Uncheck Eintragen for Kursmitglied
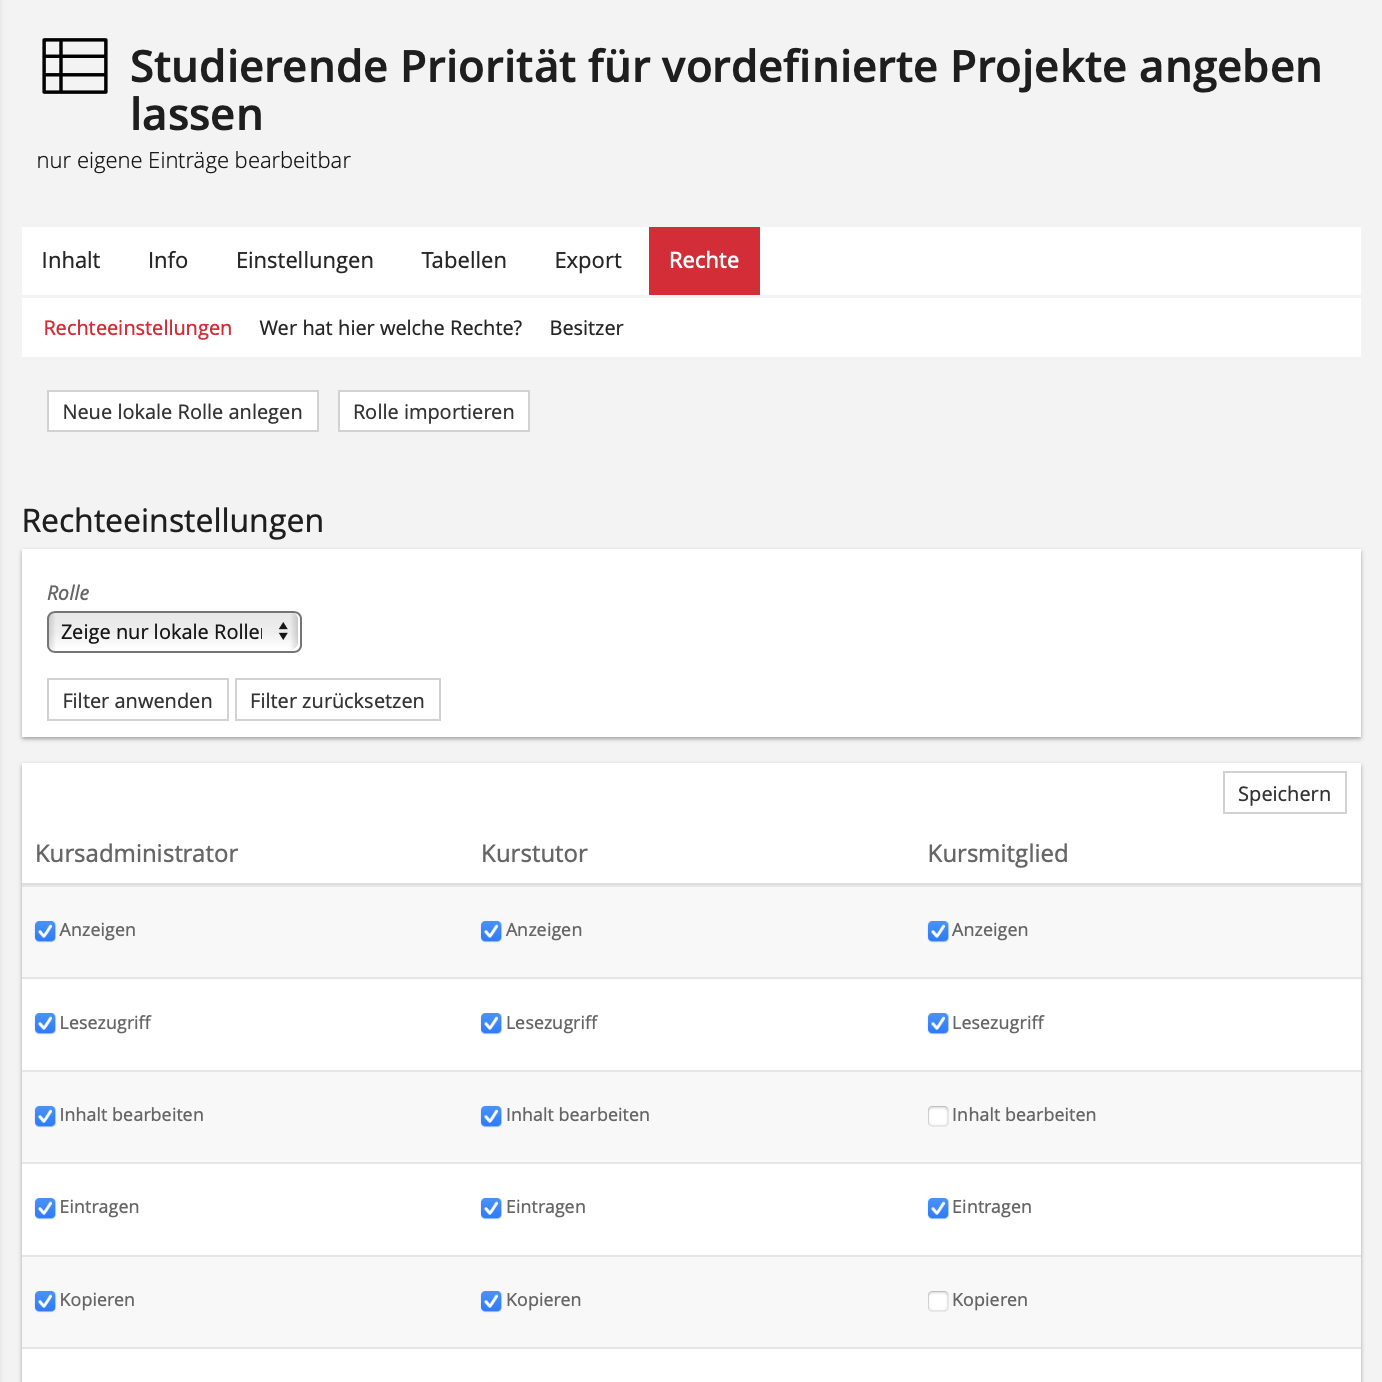1382x1382 pixels. click(x=938, y=1208)
